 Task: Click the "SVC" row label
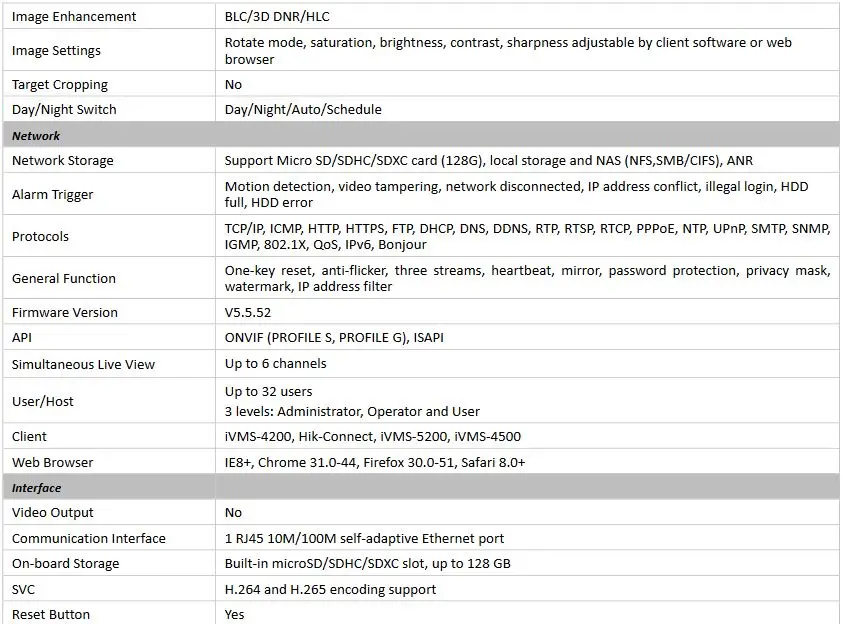[x=23, y=590]
